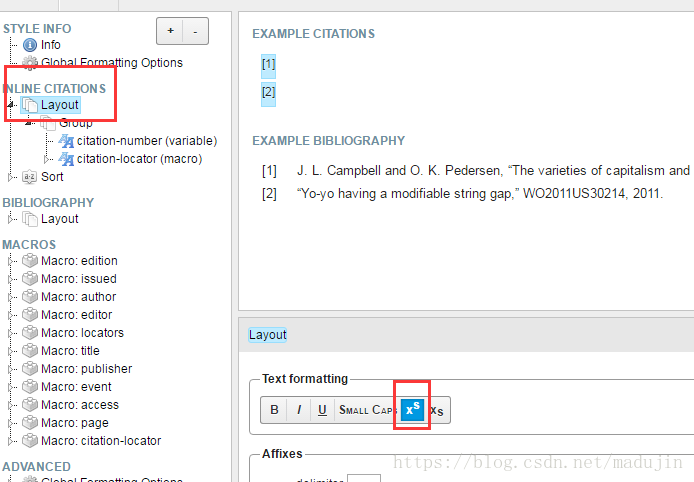
Task: Toggle subscript formatting button
Action: 437,410
